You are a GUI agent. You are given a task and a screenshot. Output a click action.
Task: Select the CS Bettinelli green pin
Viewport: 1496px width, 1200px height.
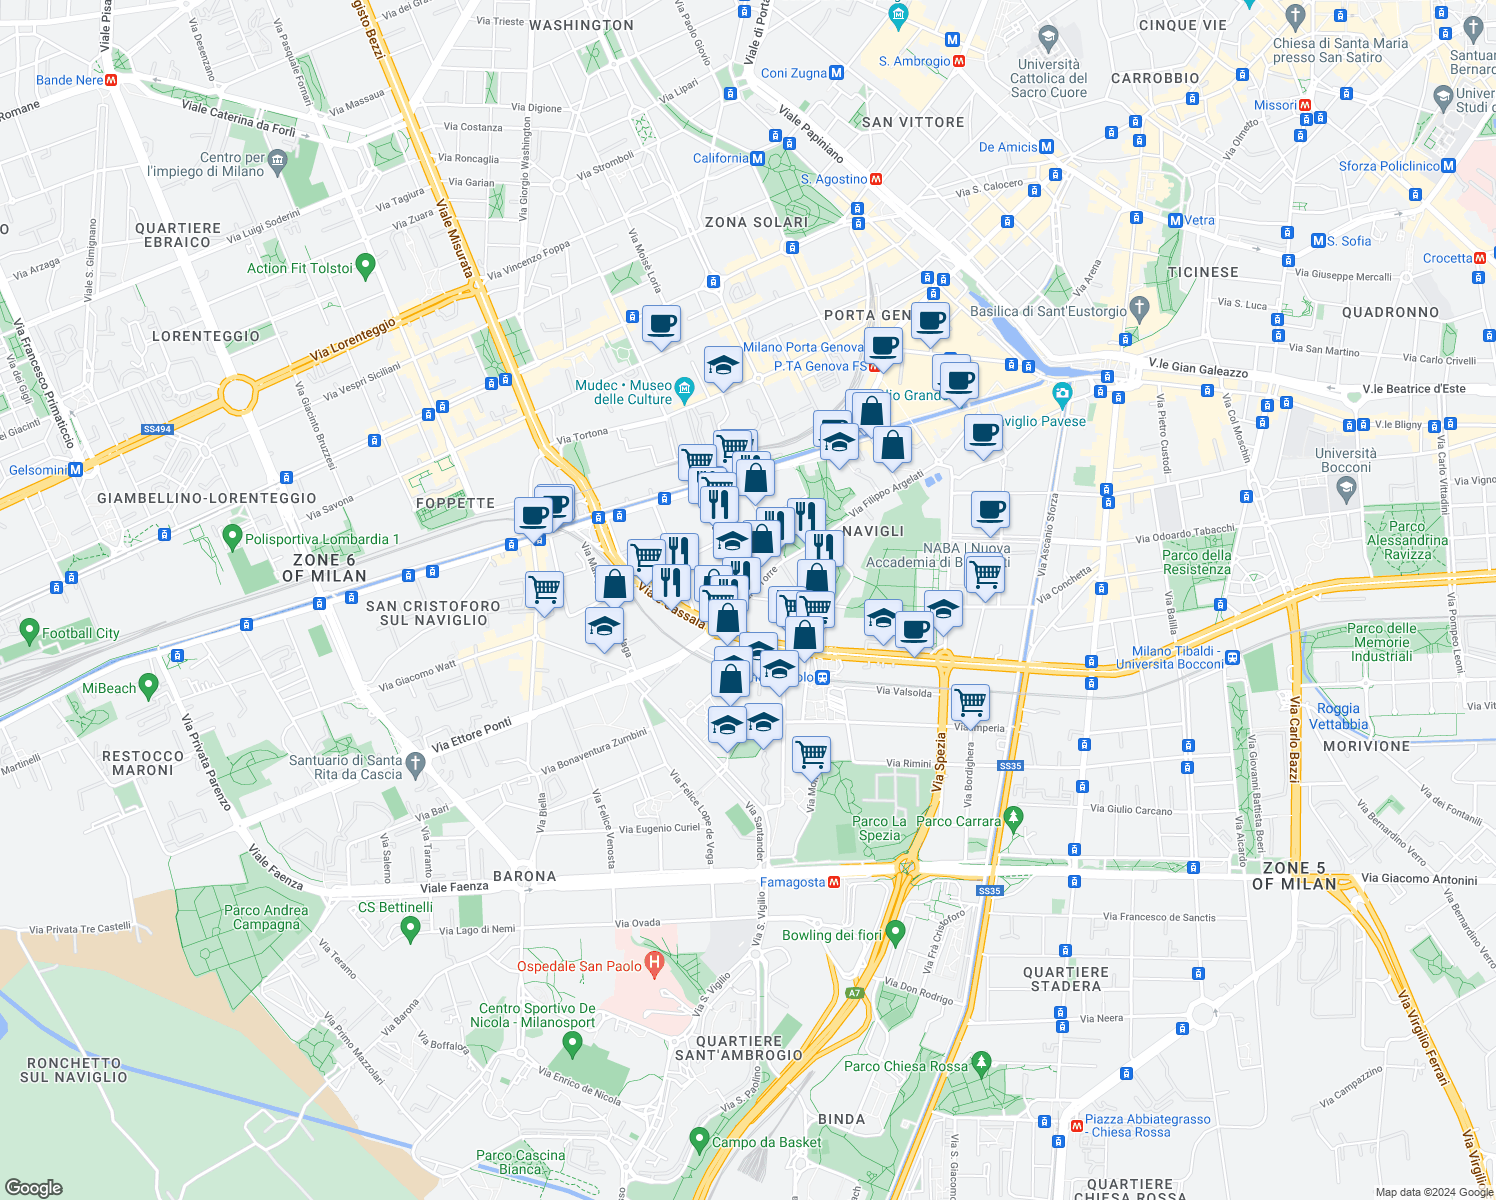click(x=409, y=929)
